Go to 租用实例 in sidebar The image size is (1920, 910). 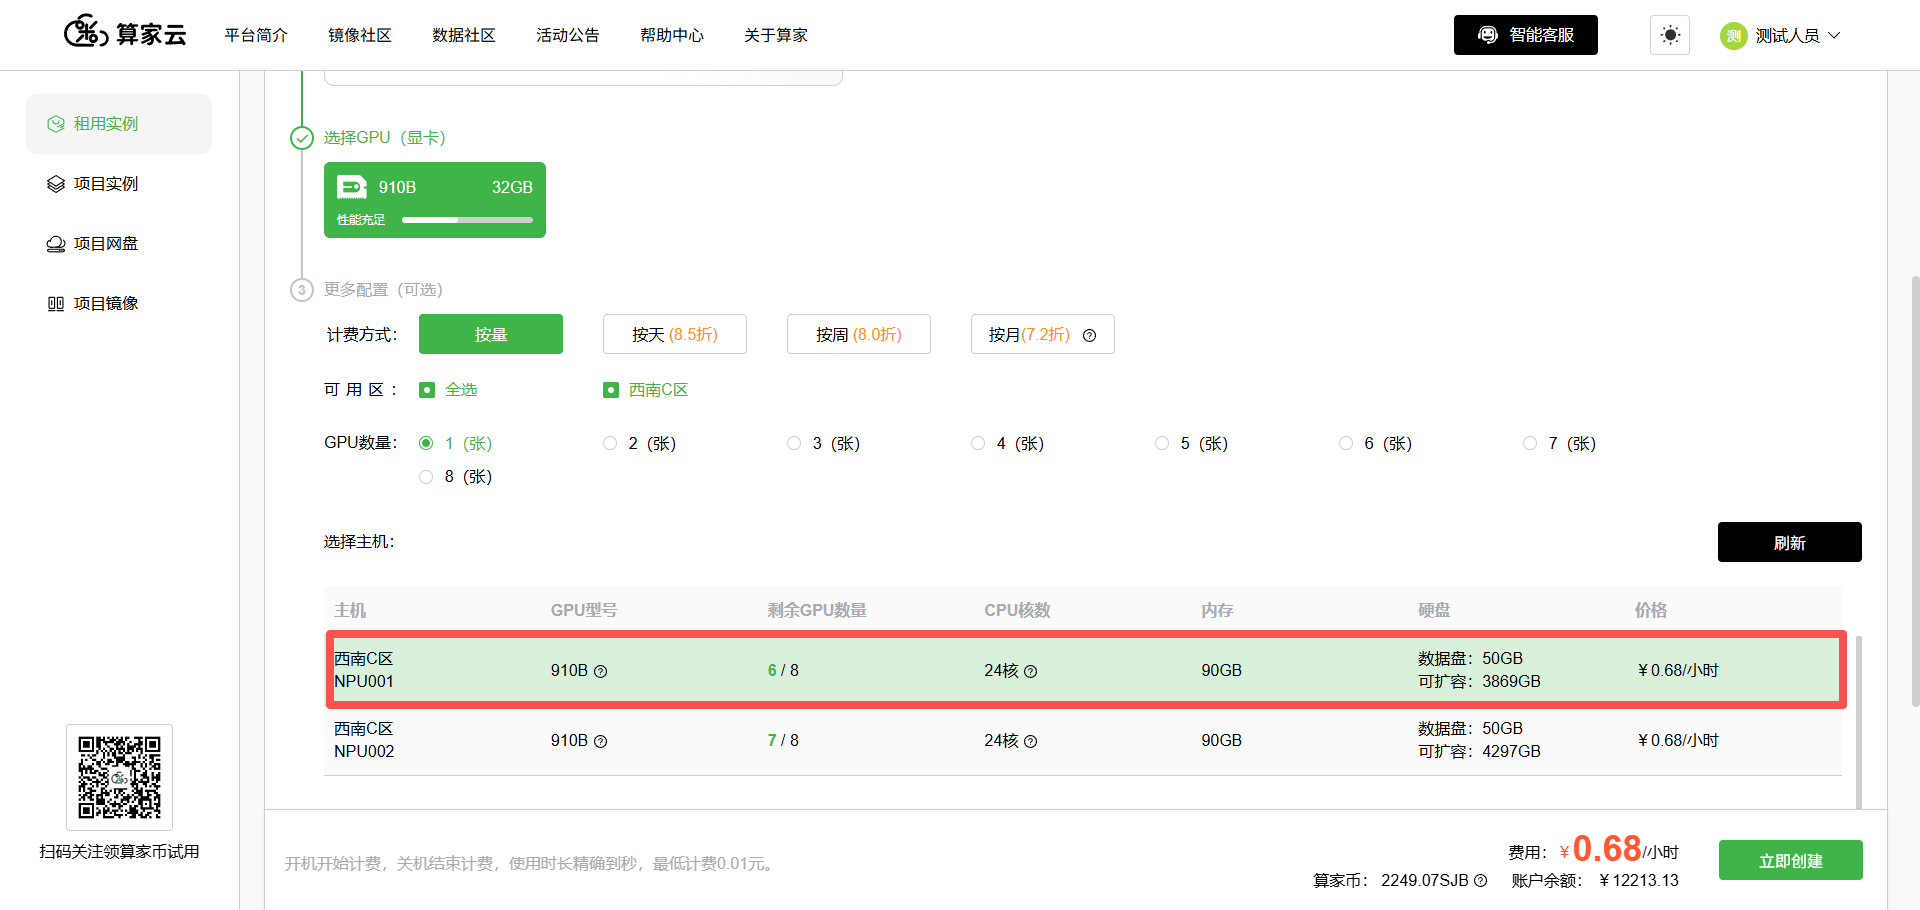(119, 124)
